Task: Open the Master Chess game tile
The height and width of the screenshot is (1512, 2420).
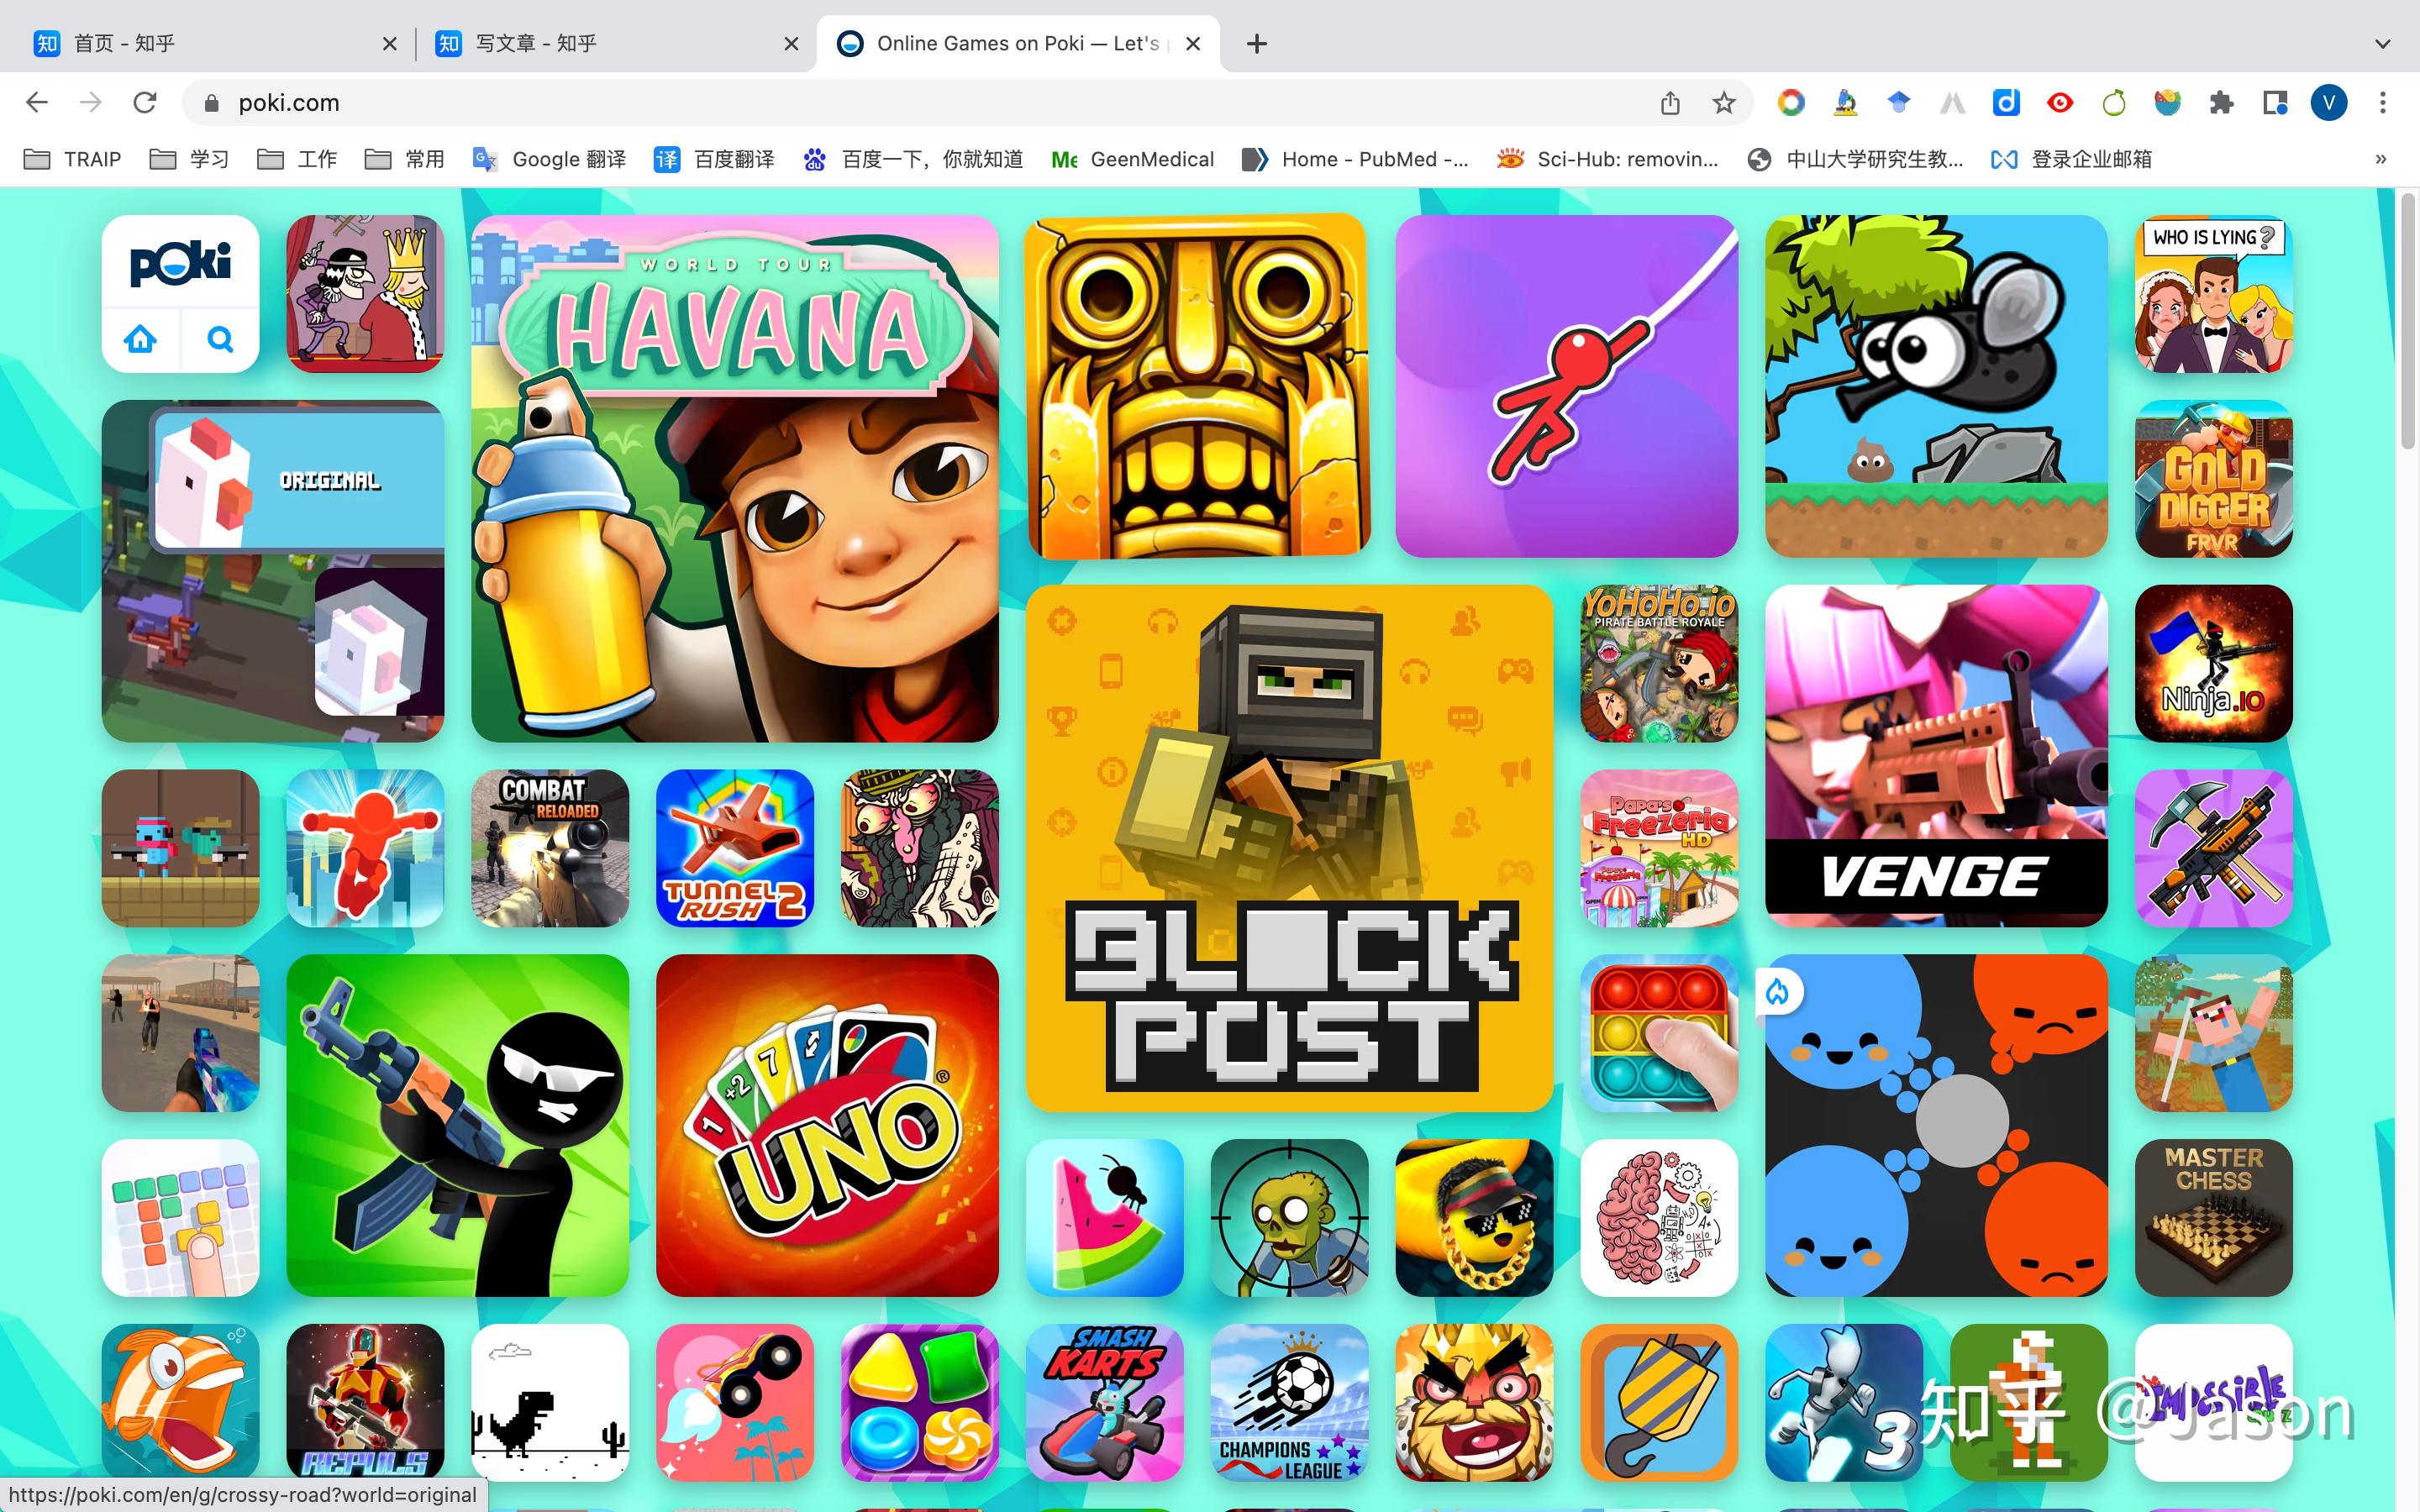Action: click(x=2213, y=1217)
